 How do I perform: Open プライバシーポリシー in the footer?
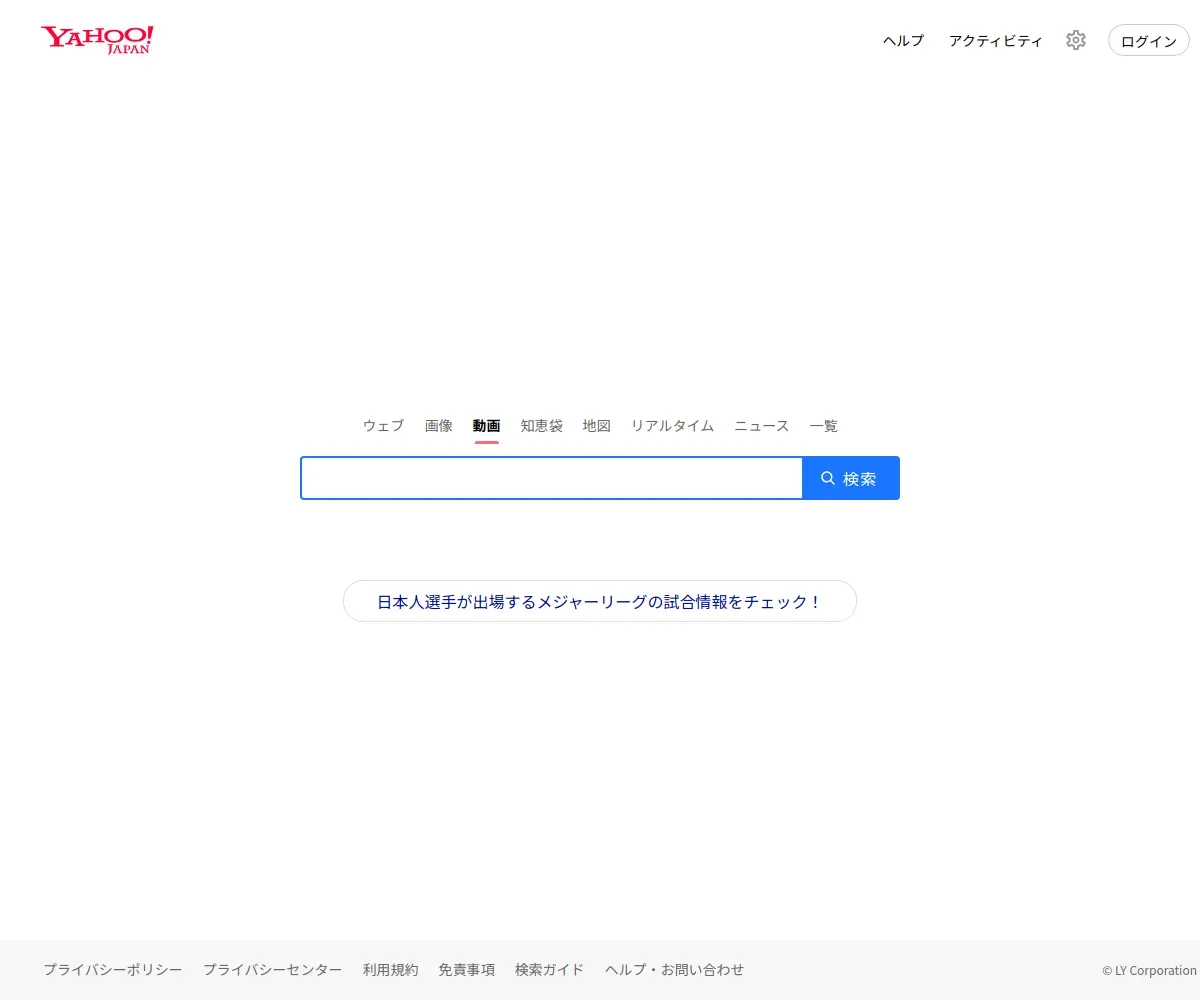click(113, 970)
